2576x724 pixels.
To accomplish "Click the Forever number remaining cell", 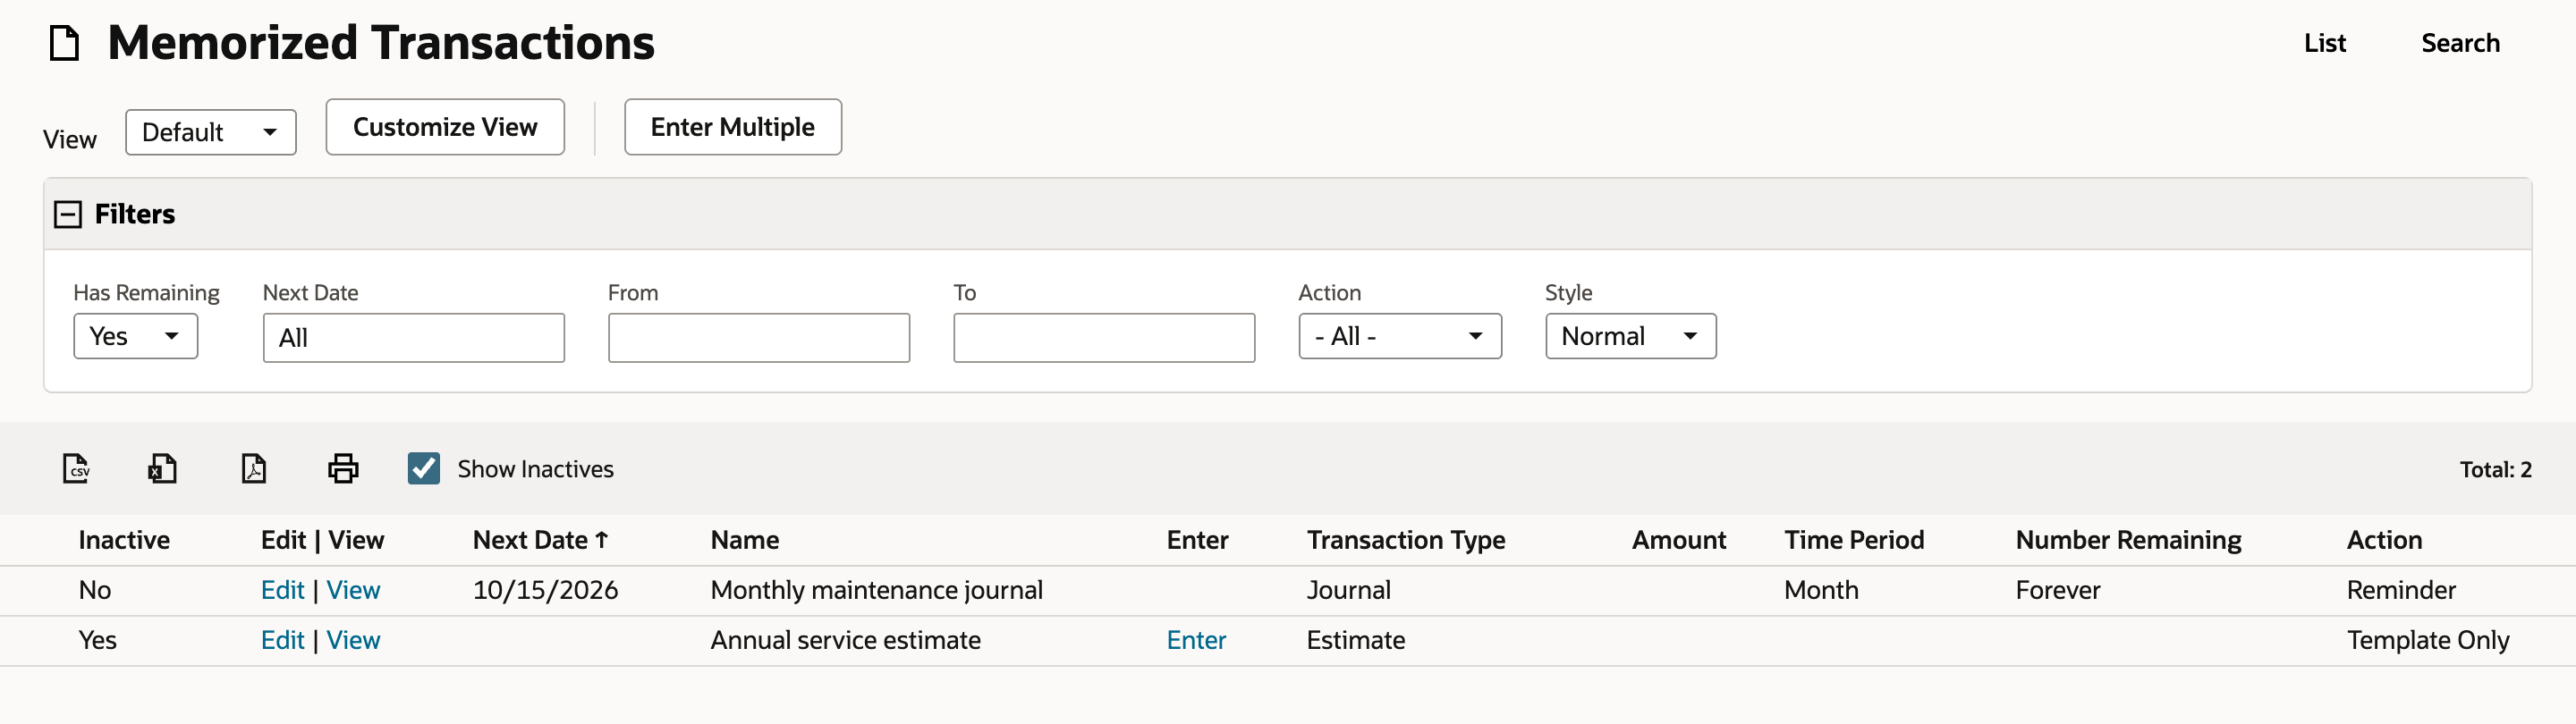I will point(2058,590).
